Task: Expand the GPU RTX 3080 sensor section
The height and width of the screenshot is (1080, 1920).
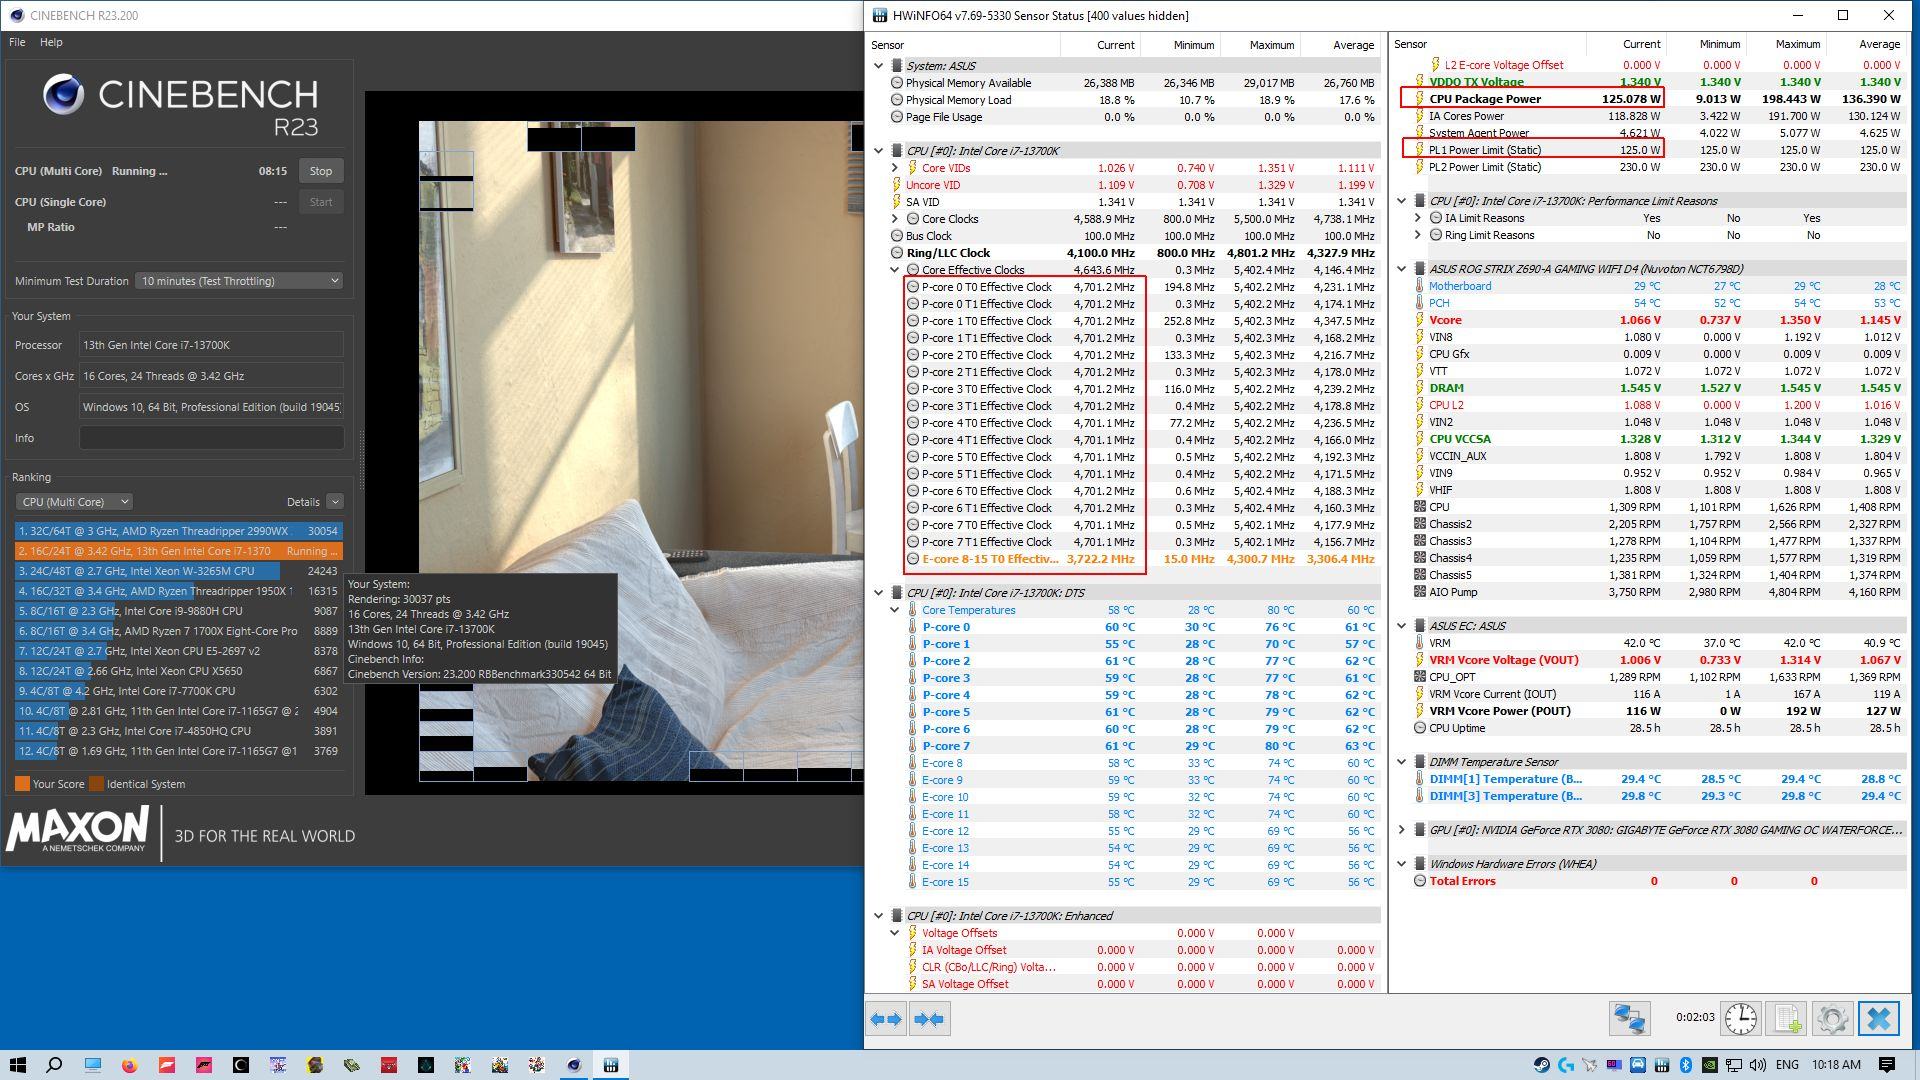Action: 1401,830
